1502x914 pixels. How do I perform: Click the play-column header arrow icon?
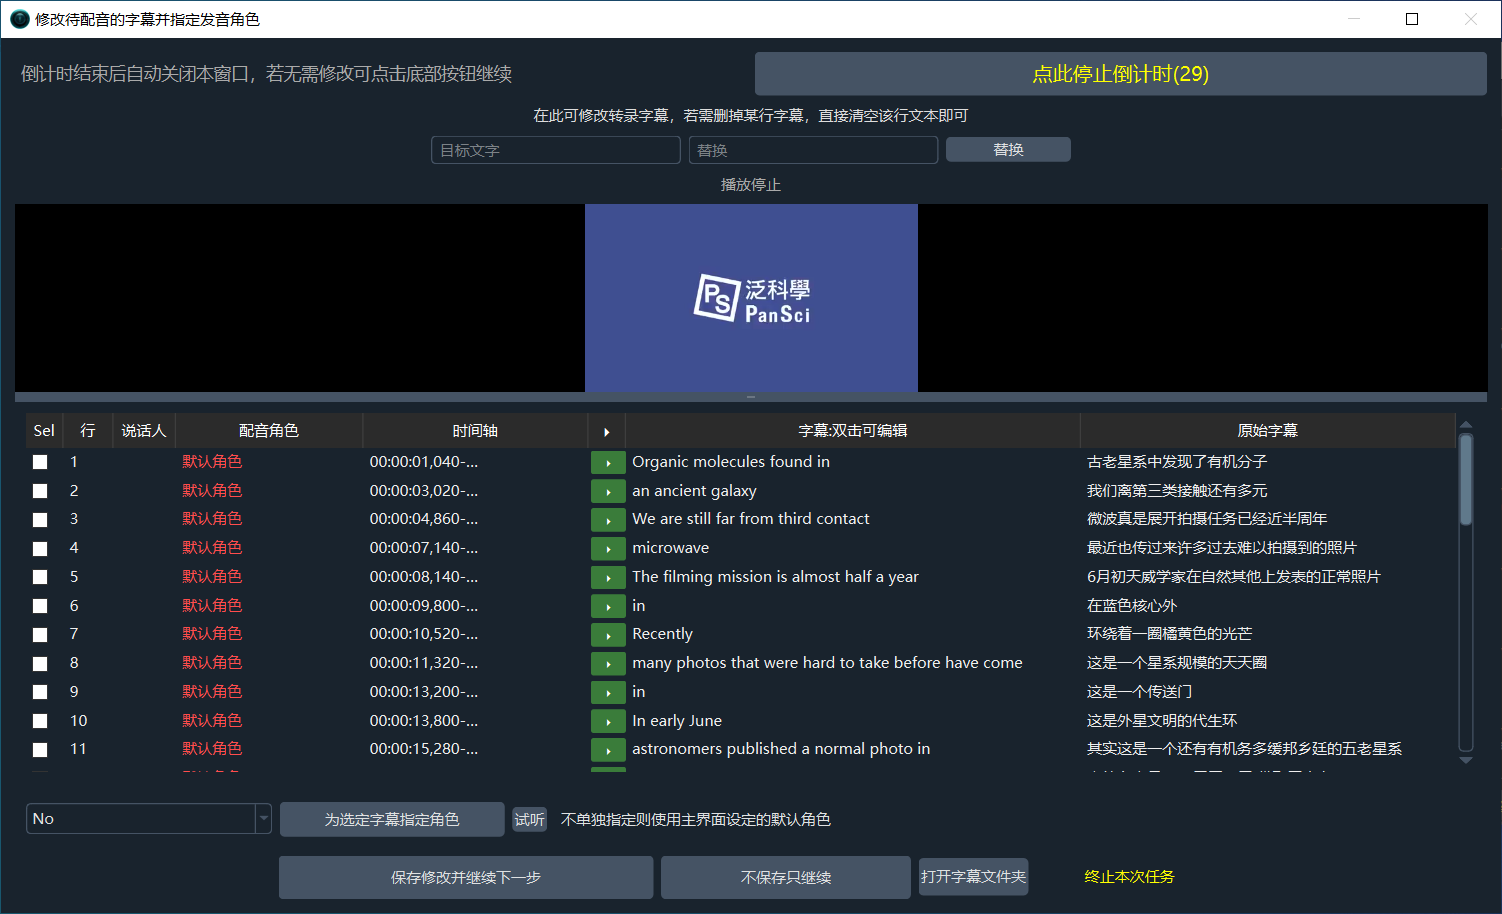606,431
